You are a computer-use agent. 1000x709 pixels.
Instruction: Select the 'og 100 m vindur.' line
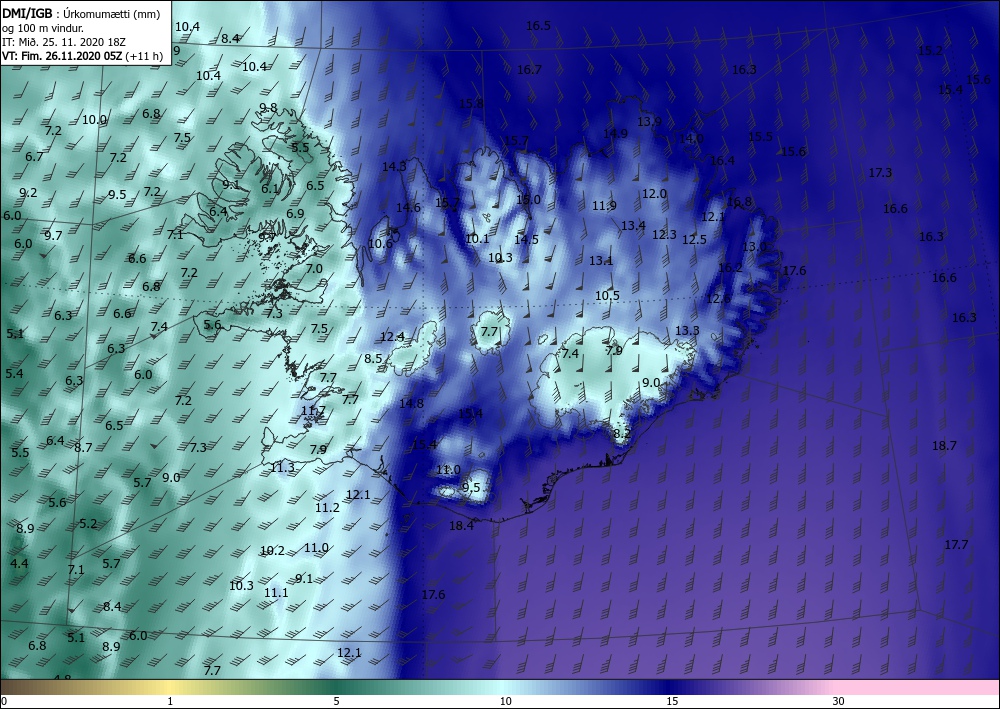[43, 28]
